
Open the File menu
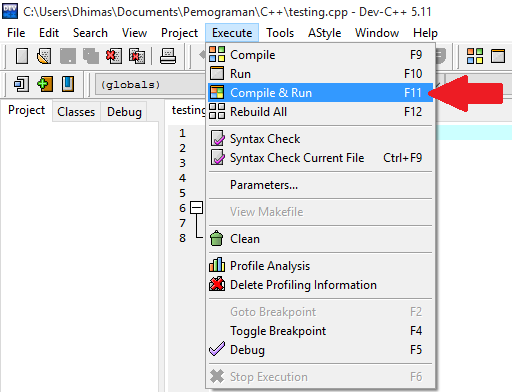tap(16, 33)
